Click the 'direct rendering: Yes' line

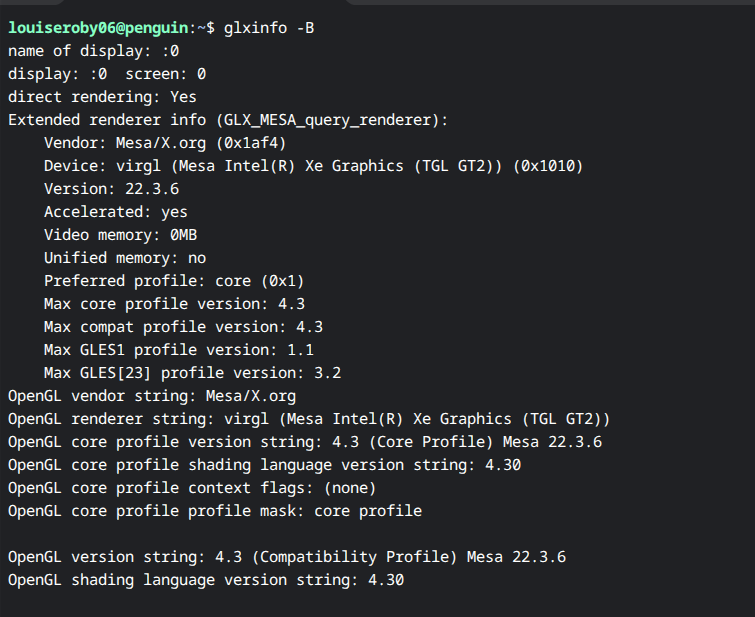(x=102, y=97)
